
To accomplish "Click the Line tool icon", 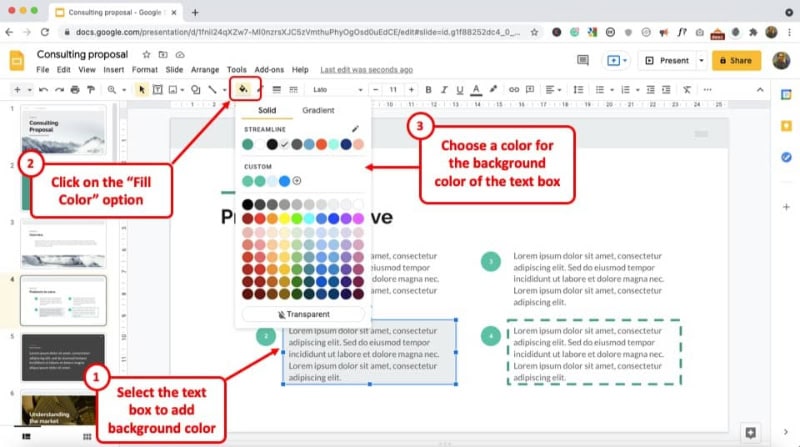I will pyautogui.click(x=212, y=90).
